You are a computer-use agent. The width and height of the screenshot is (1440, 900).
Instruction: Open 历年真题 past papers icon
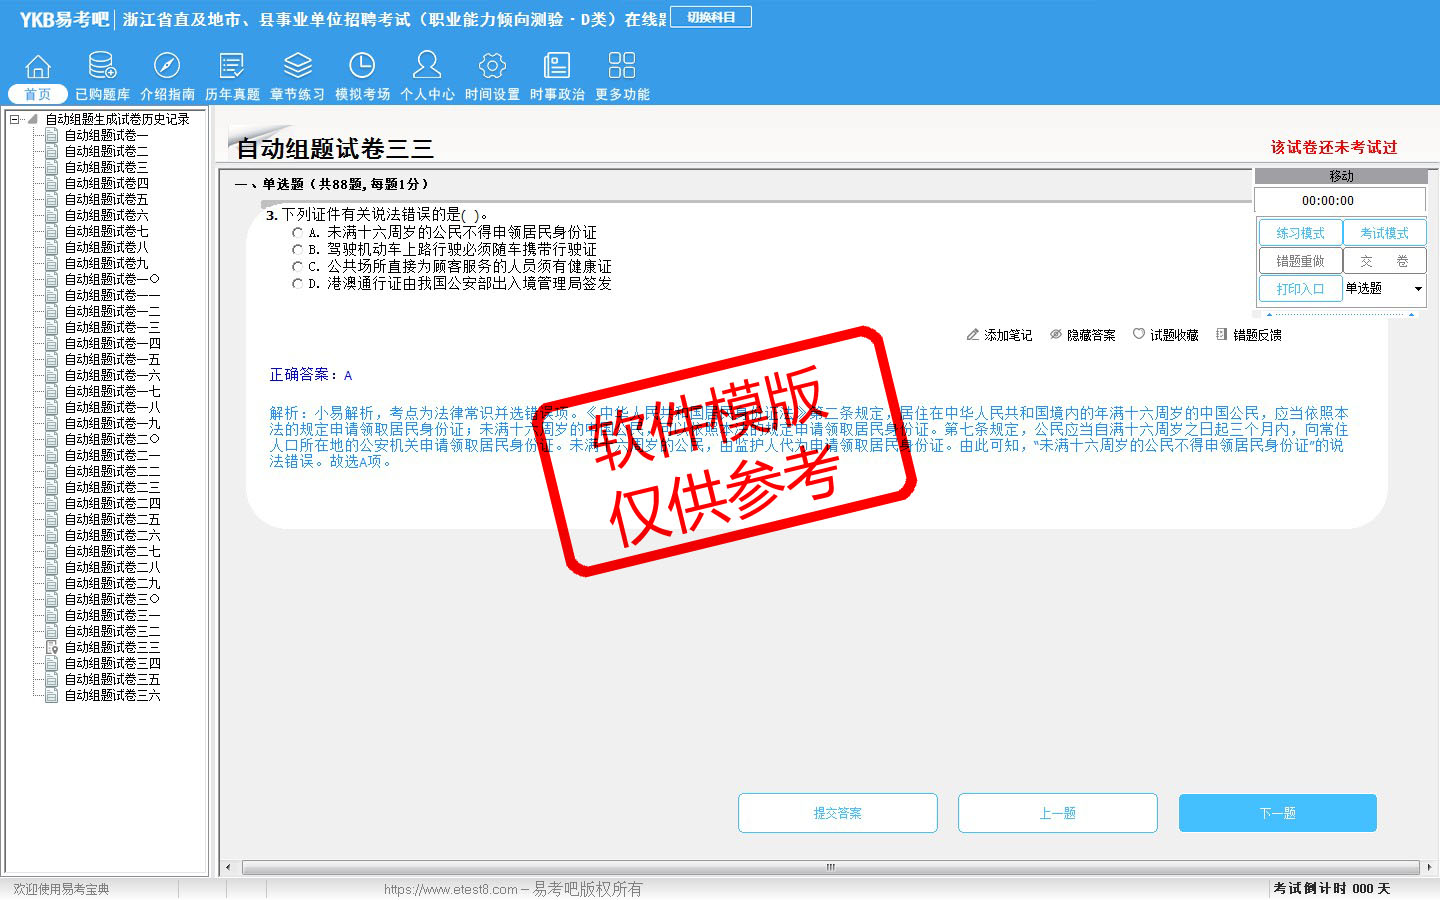[x=232, y=67]
